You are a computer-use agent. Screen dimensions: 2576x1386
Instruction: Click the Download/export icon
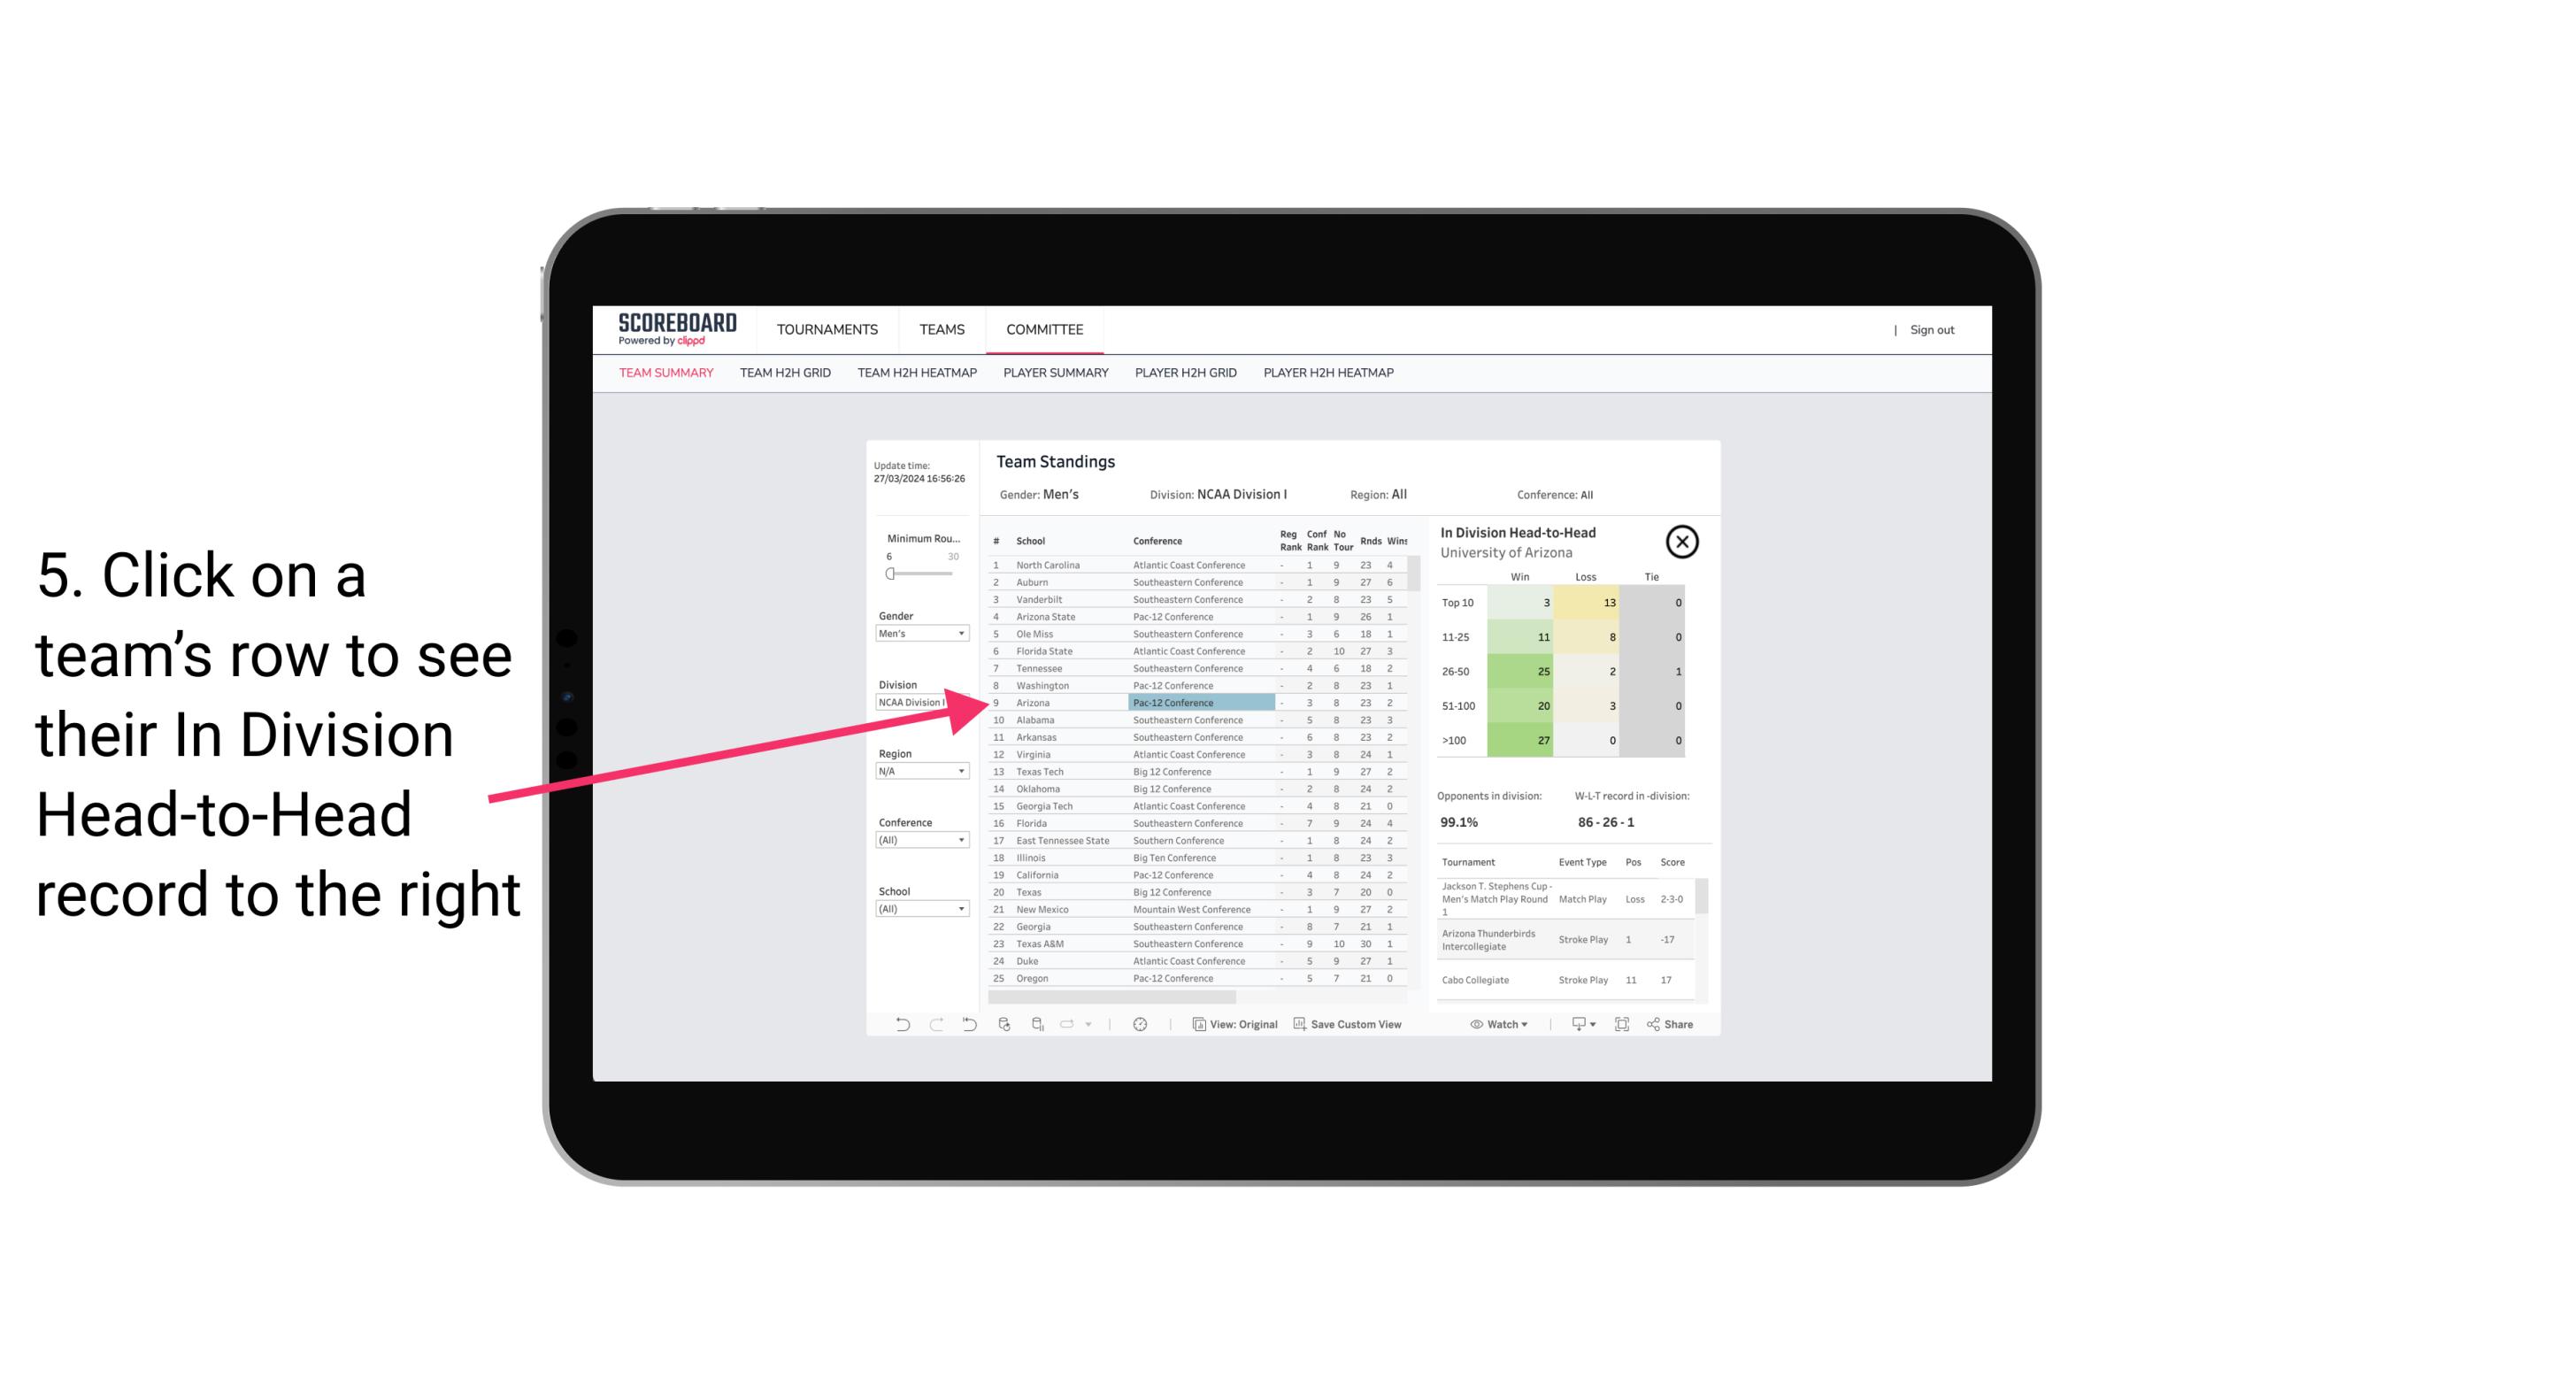coord(1576,1024)
